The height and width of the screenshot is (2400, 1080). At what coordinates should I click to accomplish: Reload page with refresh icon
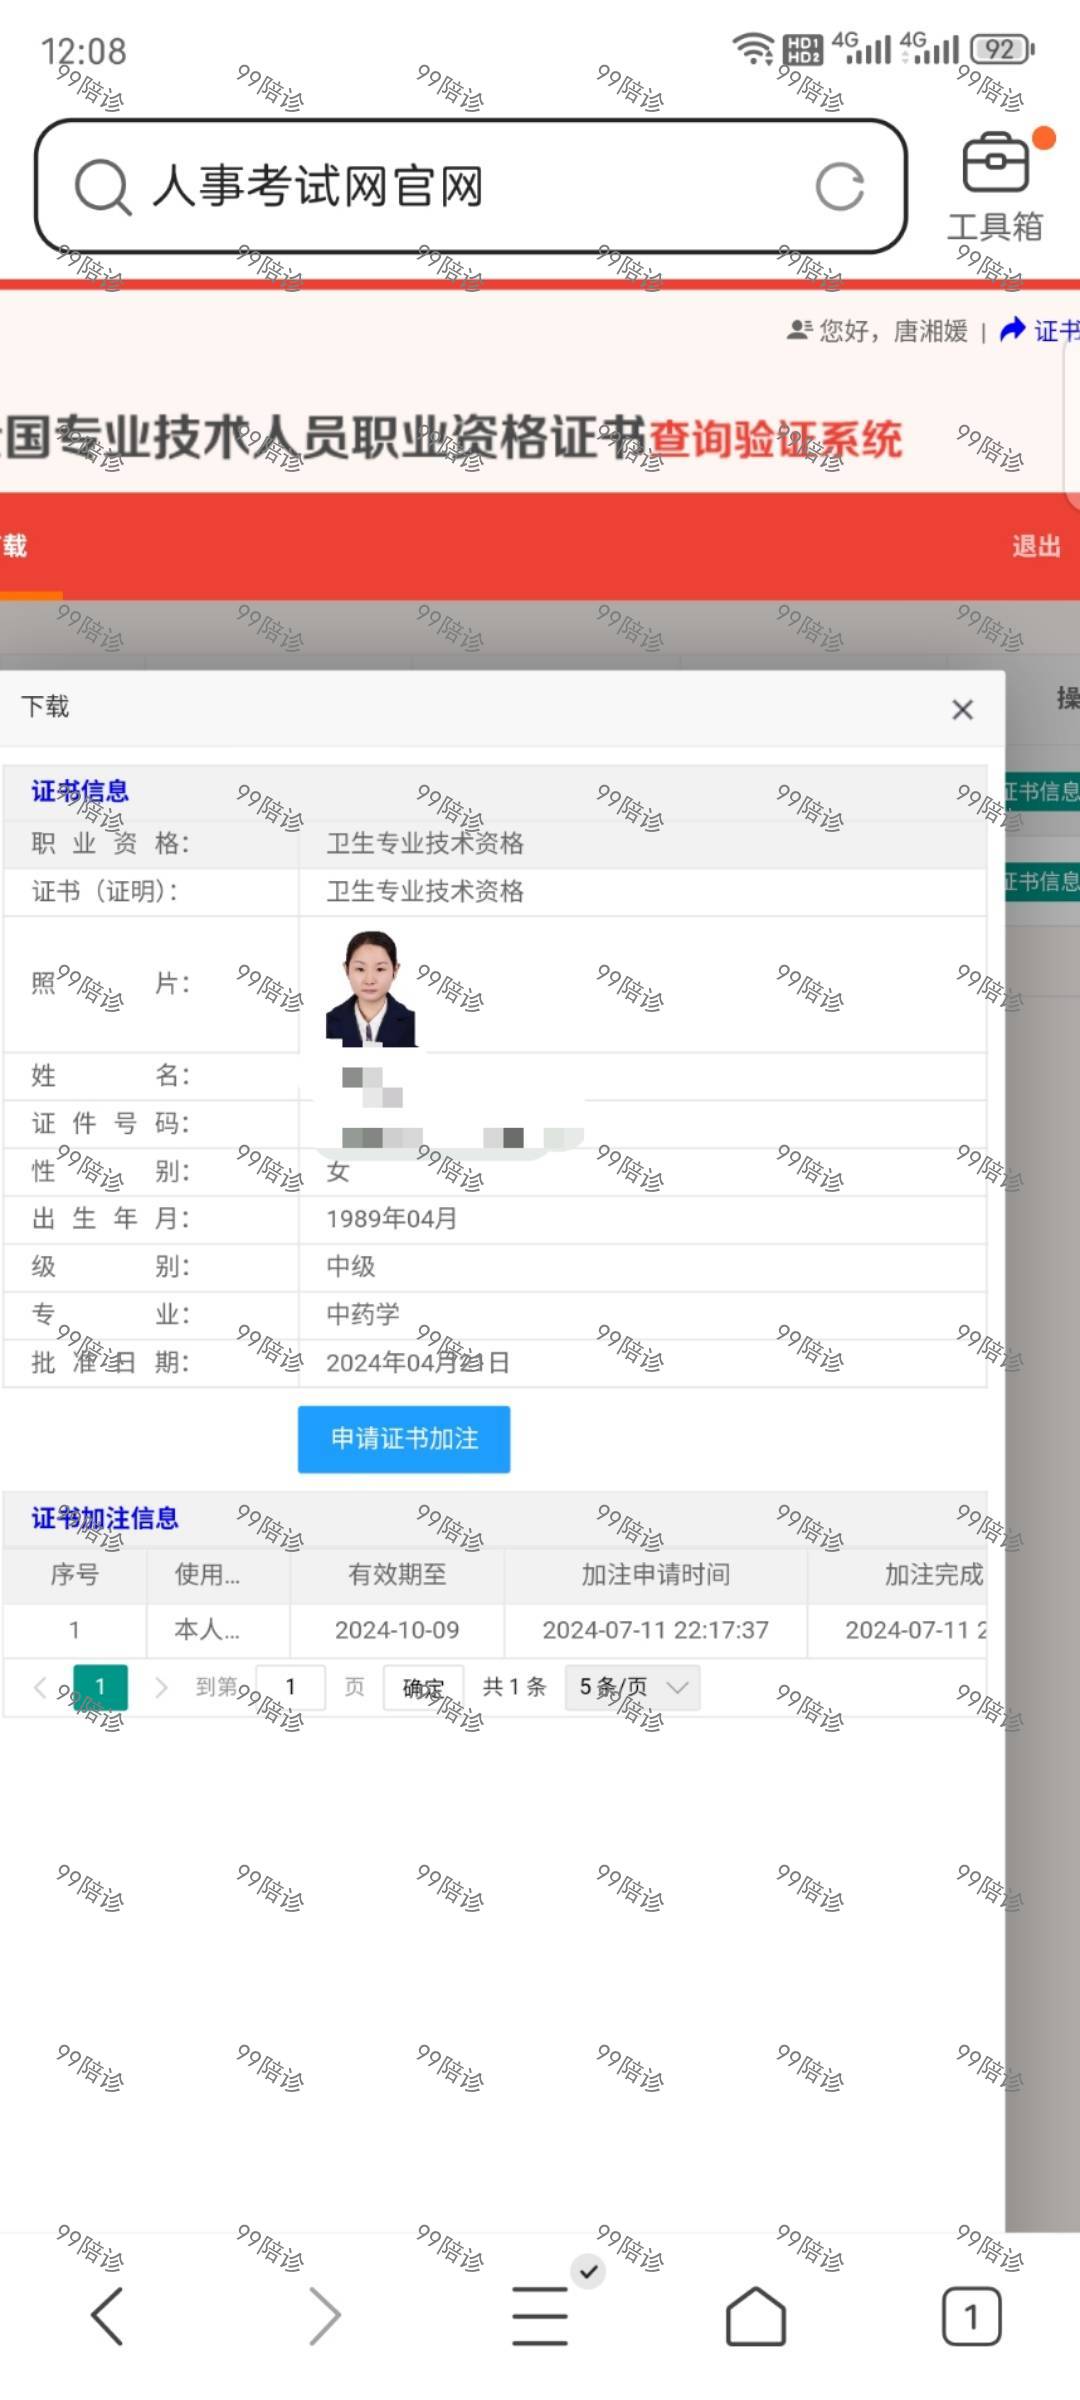tap(839, 187)
